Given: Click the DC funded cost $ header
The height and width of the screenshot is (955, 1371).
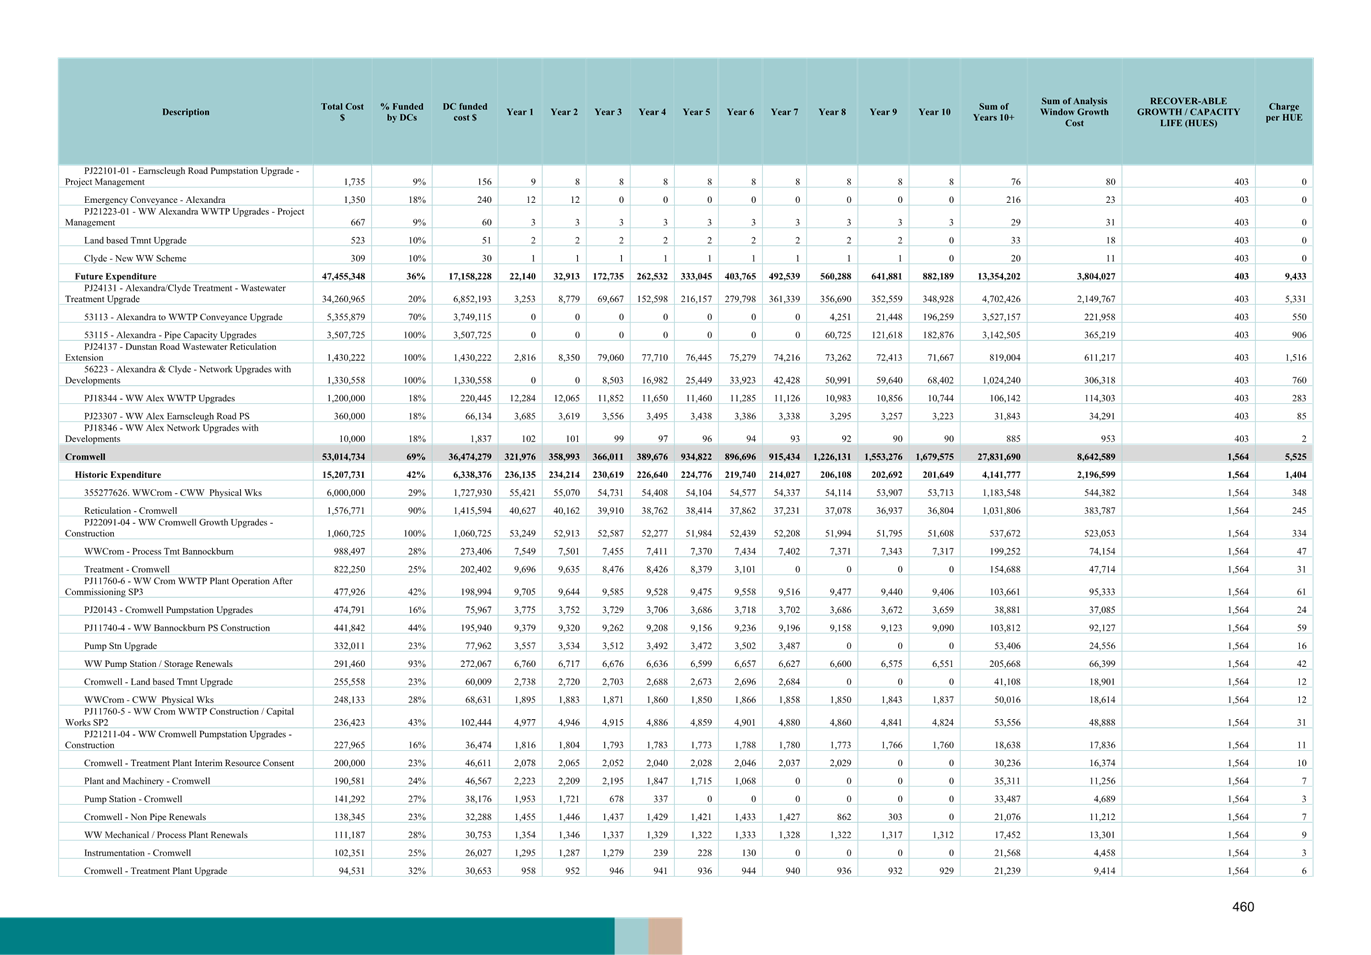Looking at the screenshot, I should (467, 112).
